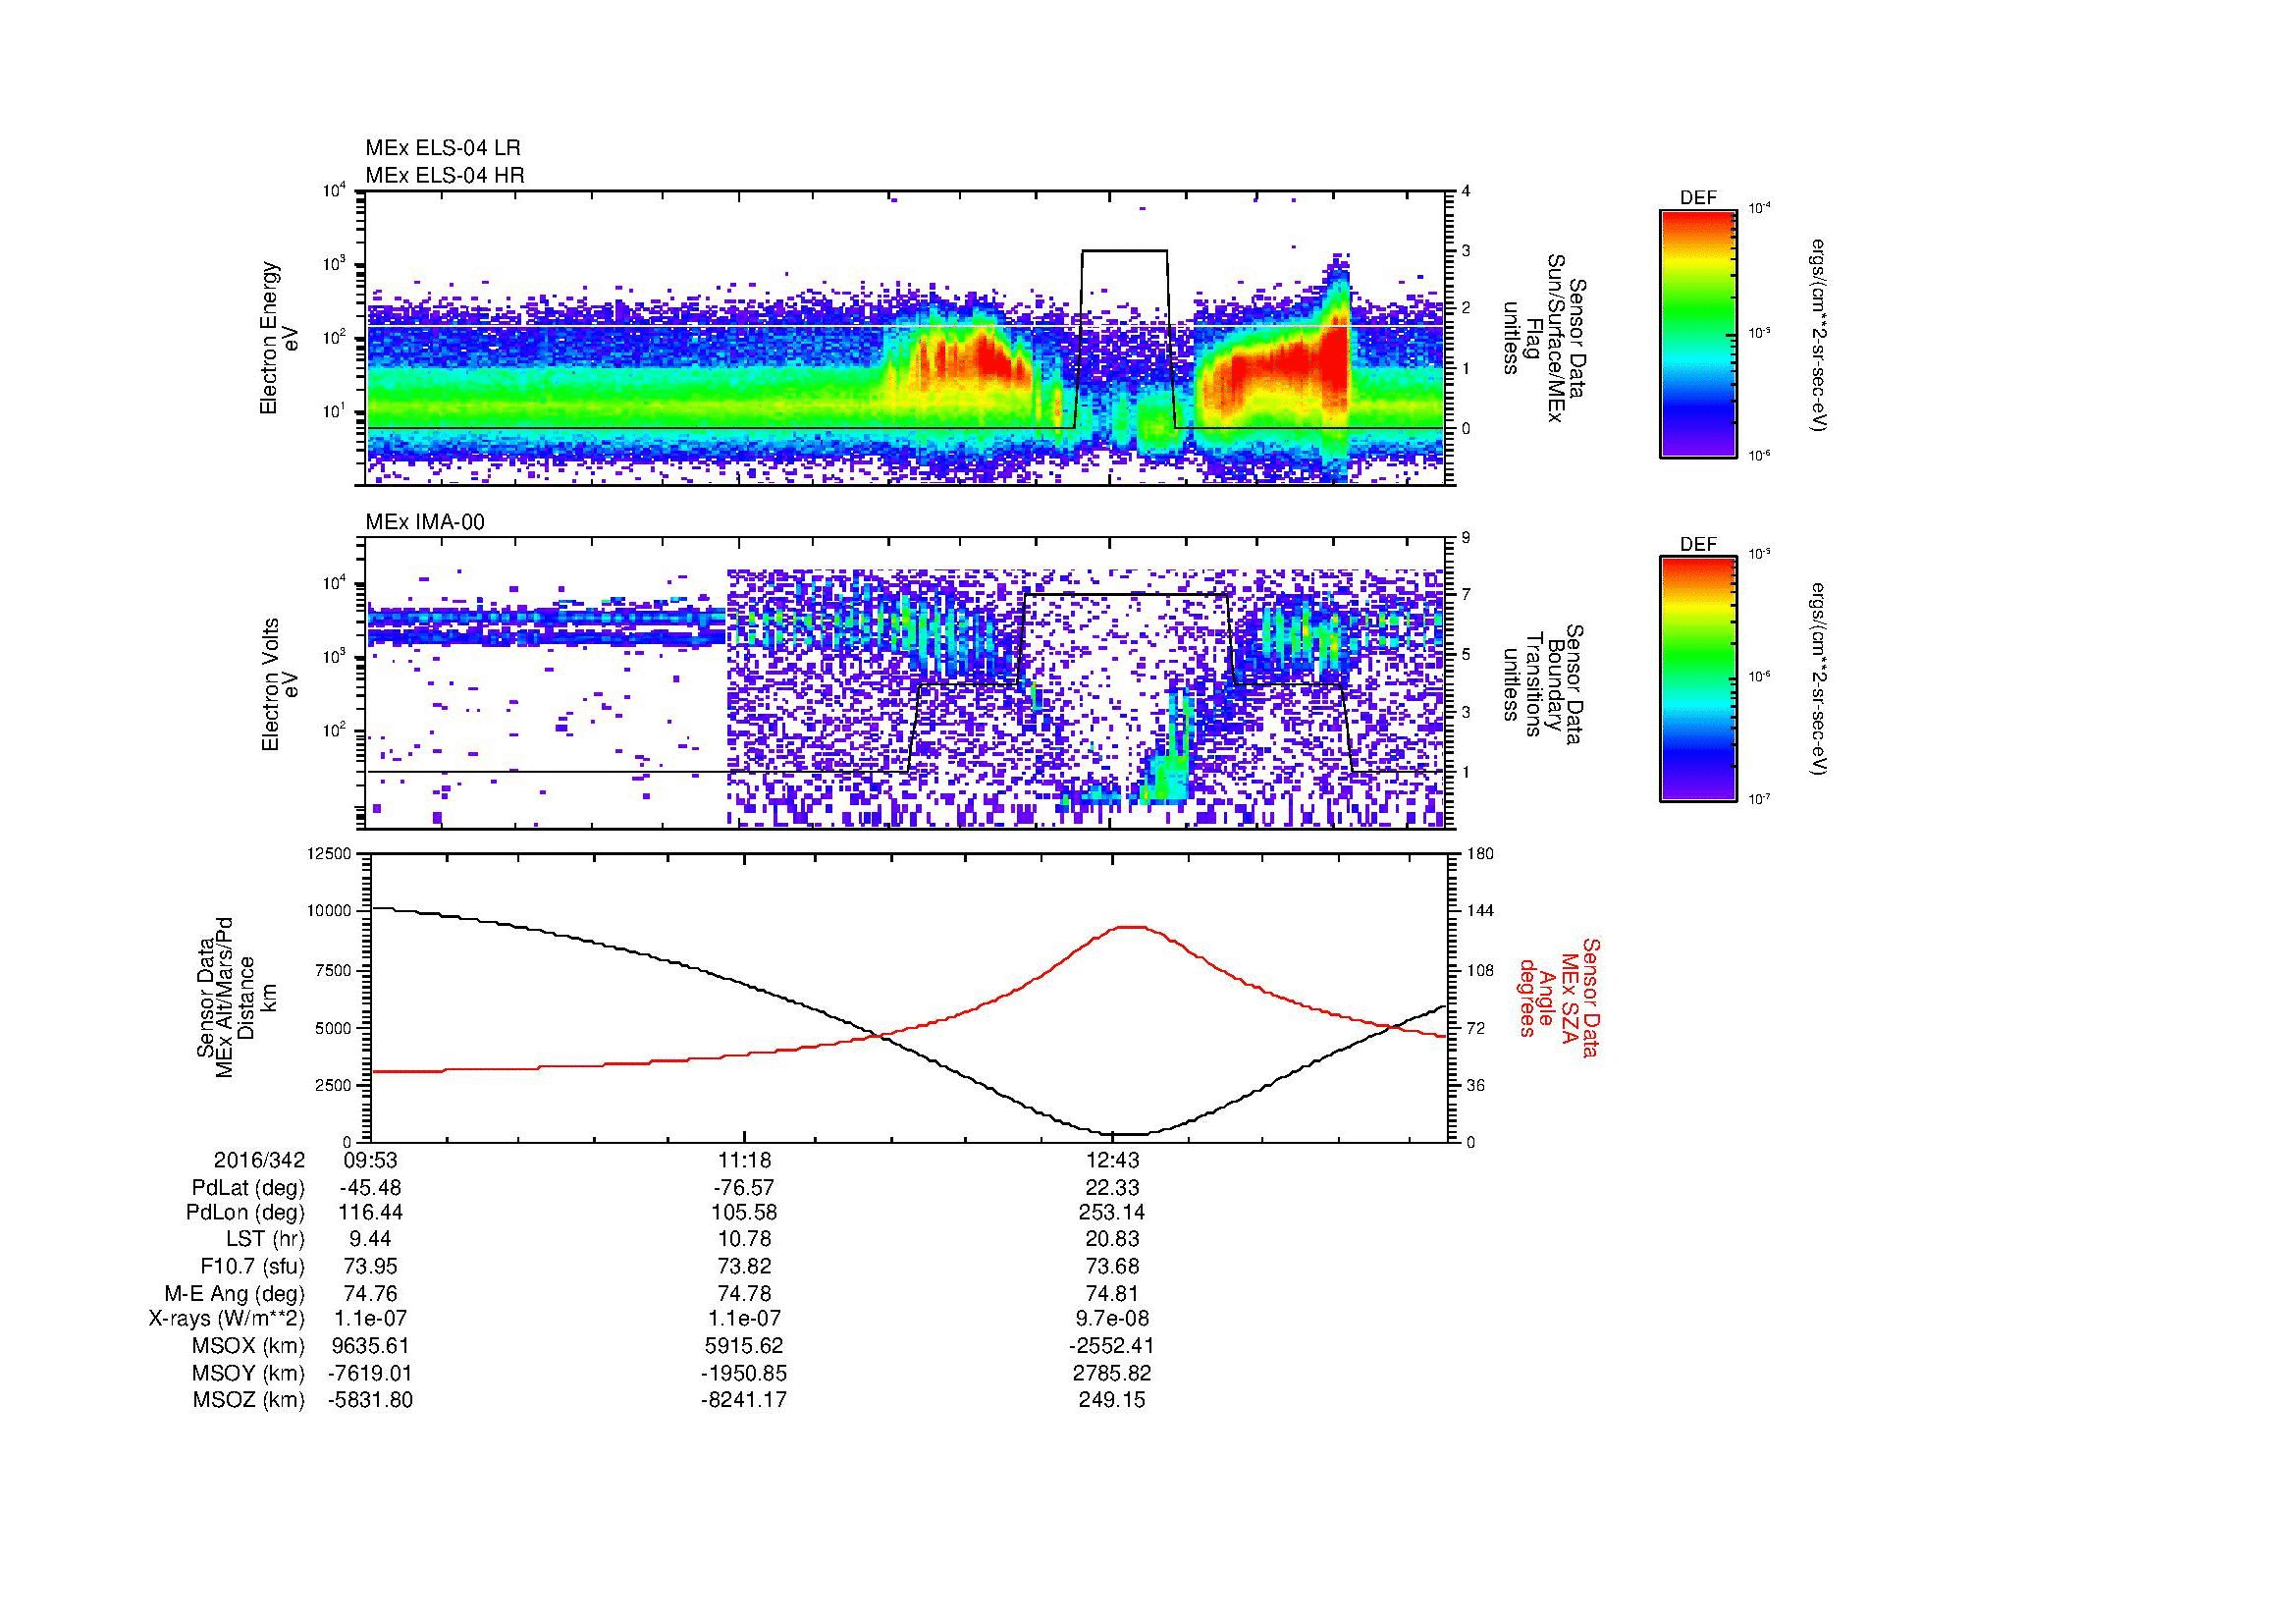Image resolution: width=2296 pixels, height=1623 pixels.
Task: Click the 'LST (hr)' row label
Action: click(265, 1240)
